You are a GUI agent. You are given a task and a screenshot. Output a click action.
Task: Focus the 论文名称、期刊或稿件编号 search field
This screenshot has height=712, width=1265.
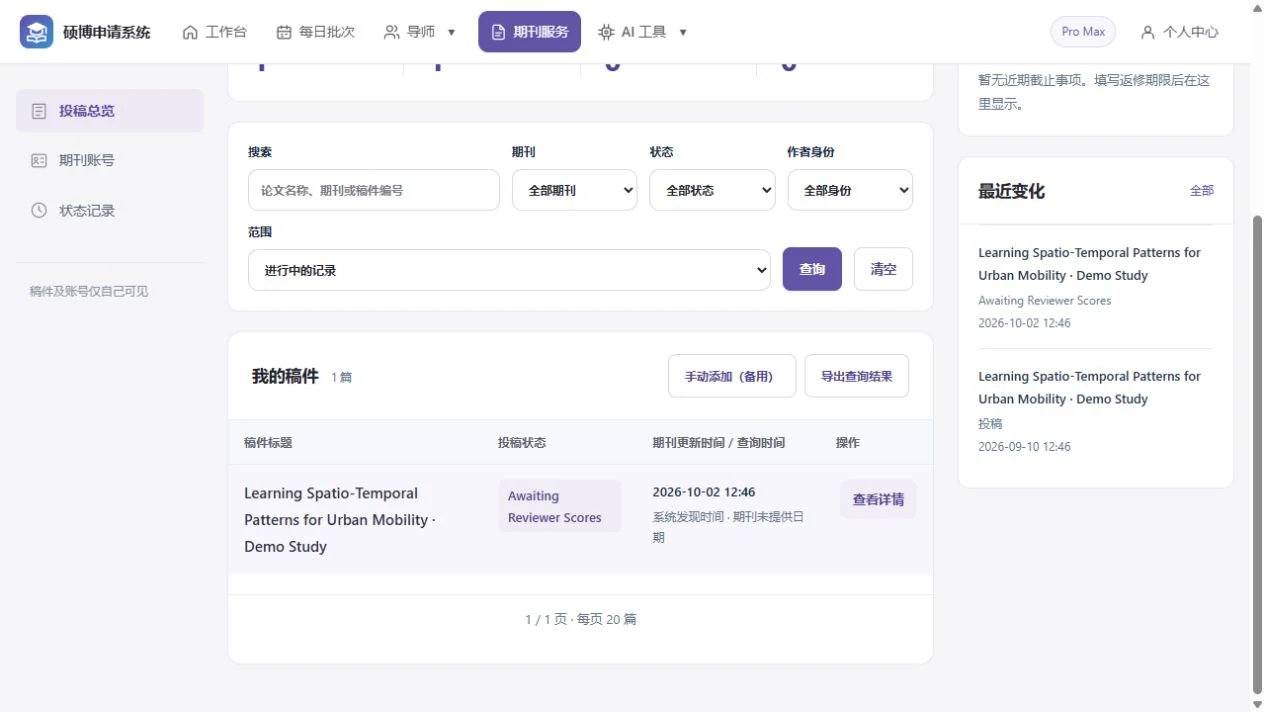(374, 190)
